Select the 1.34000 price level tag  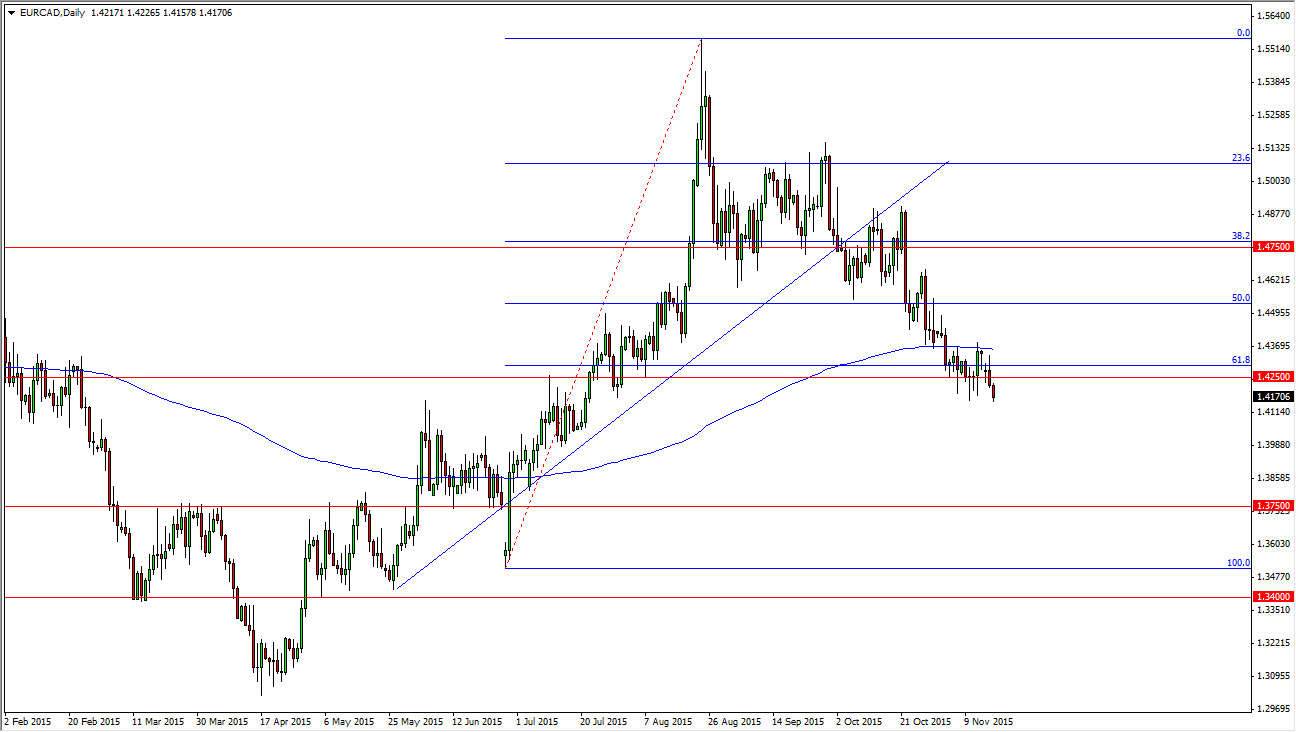pyautogui.click(x=1276, y=597)
